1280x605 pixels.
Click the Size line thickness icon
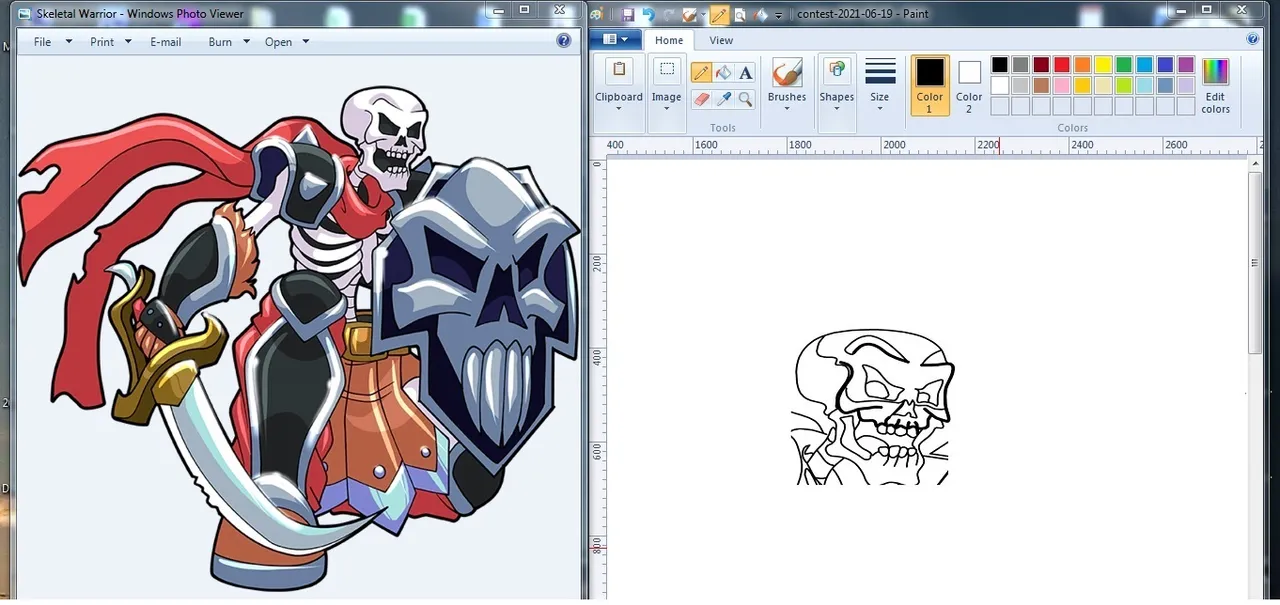coord(880,72)
